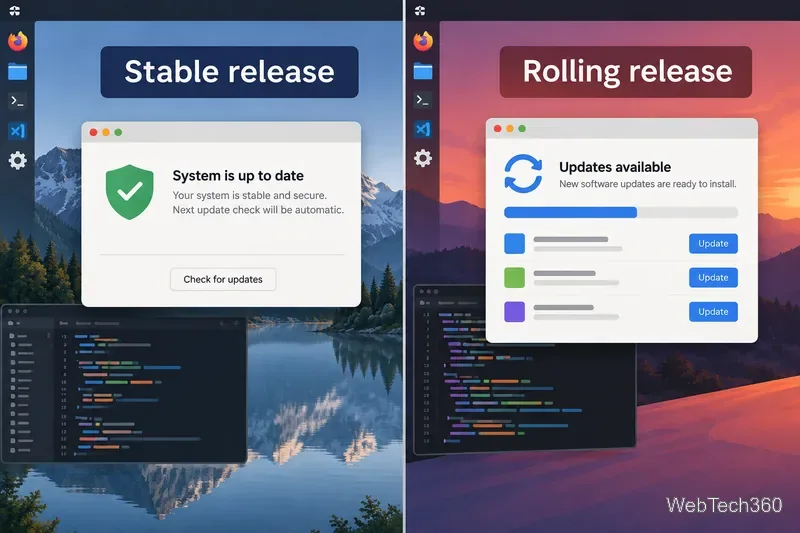800x533 pixels.
Task: Open the system menu logo on Rolling release desktop
Action: click(x=420, y=10)
